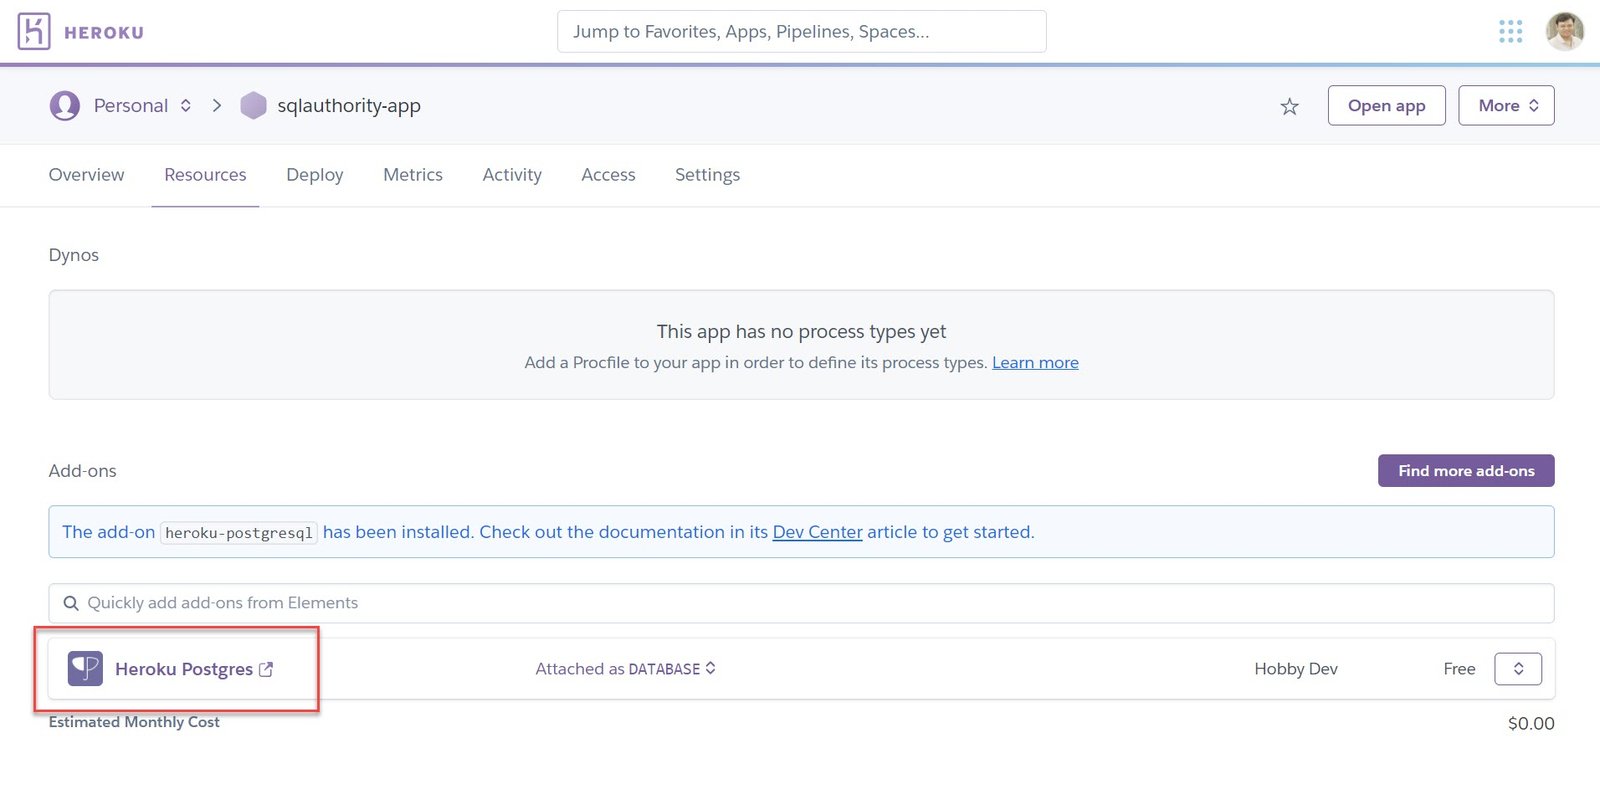Focus the Jump to Favorites search box
The height and width of the screenshot is (789, 1600).
coord(802,31)
